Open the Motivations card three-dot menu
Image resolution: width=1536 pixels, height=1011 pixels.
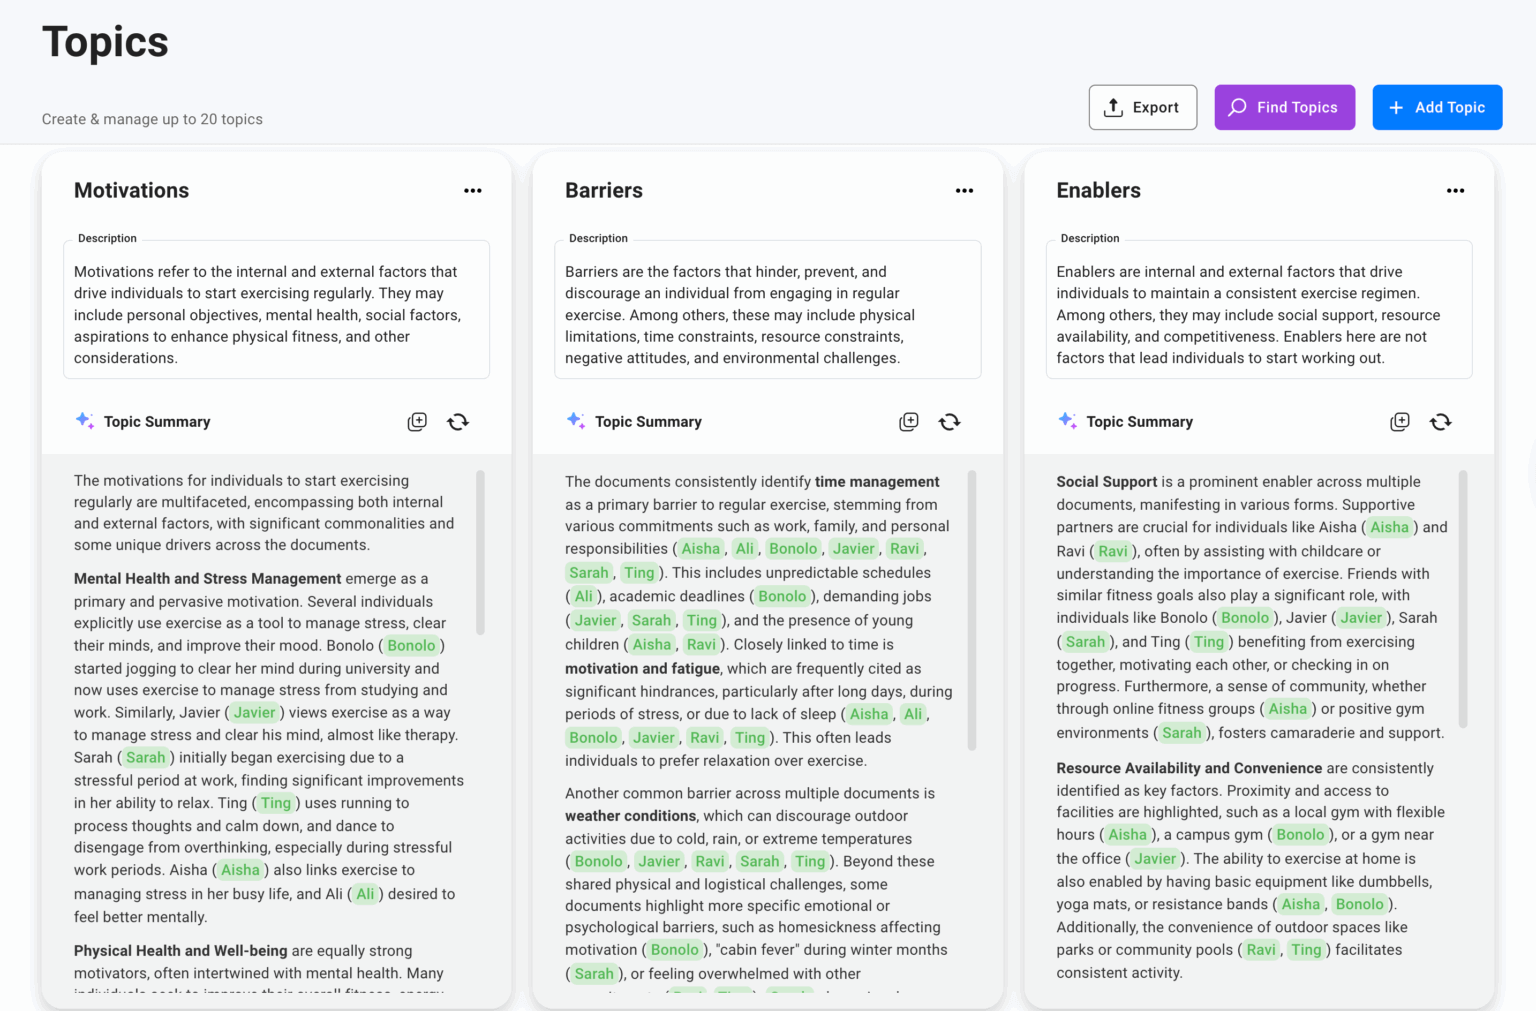[x=472, y=191]
